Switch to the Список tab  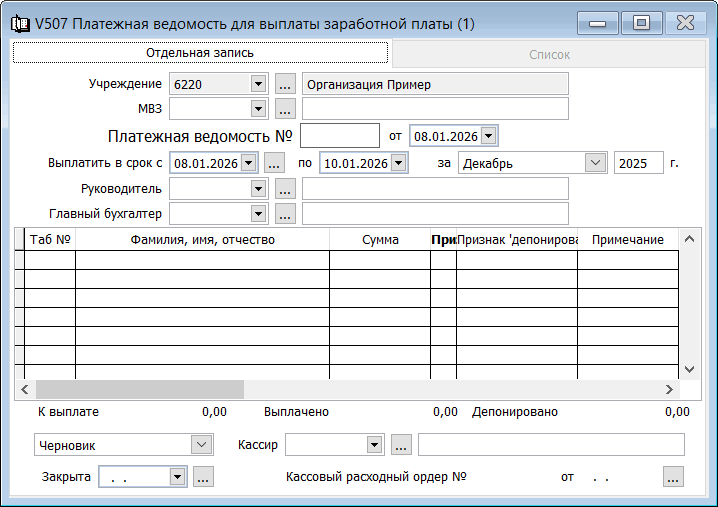[x=549, y=54]
